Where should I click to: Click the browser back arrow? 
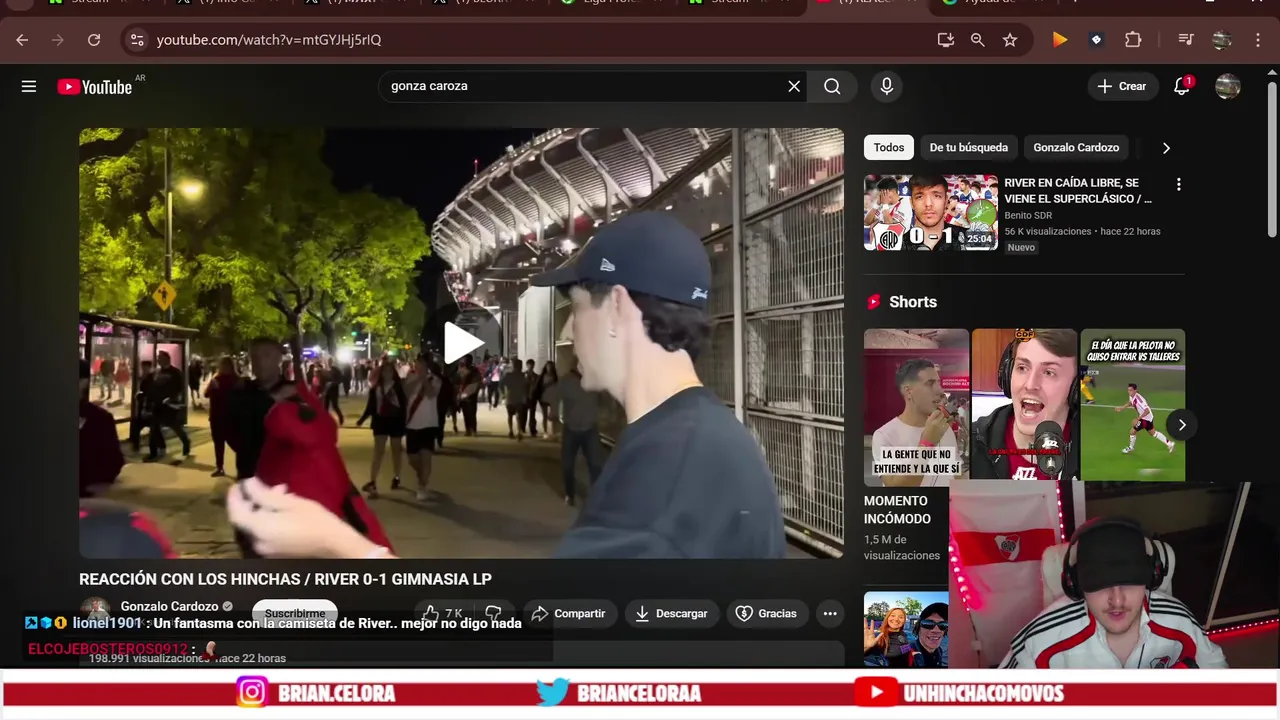click(x=22, y=40)
